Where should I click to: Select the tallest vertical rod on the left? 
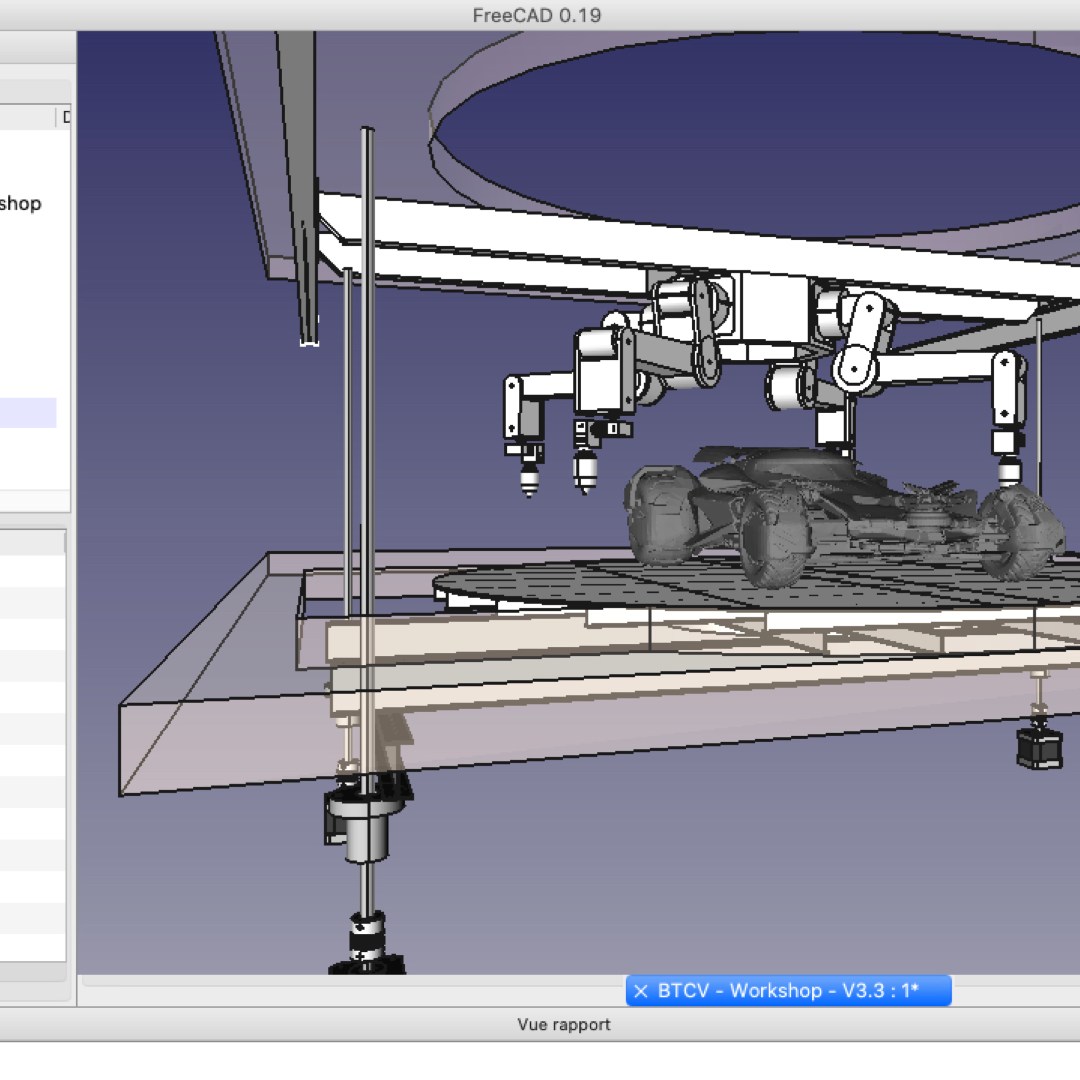(368, 400)
